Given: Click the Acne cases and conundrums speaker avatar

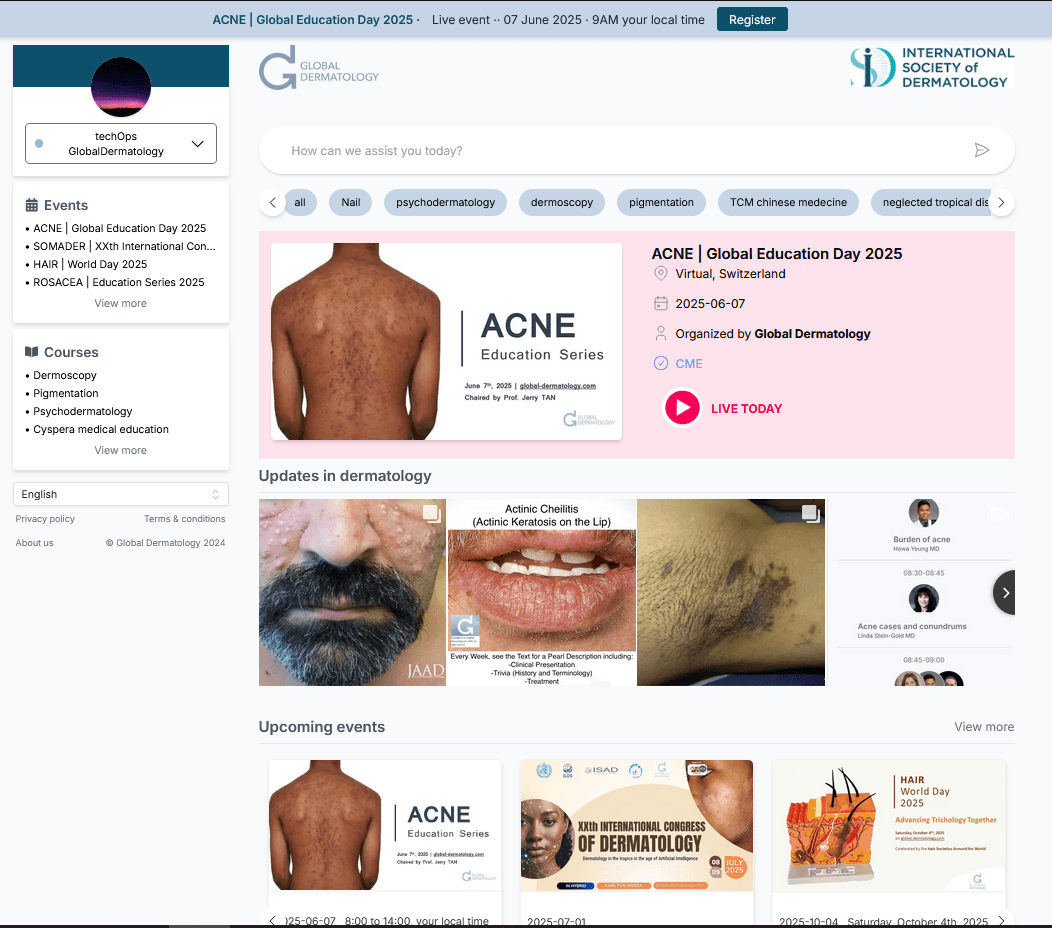Looking at the screenshot, I should (x=923, y=599).
